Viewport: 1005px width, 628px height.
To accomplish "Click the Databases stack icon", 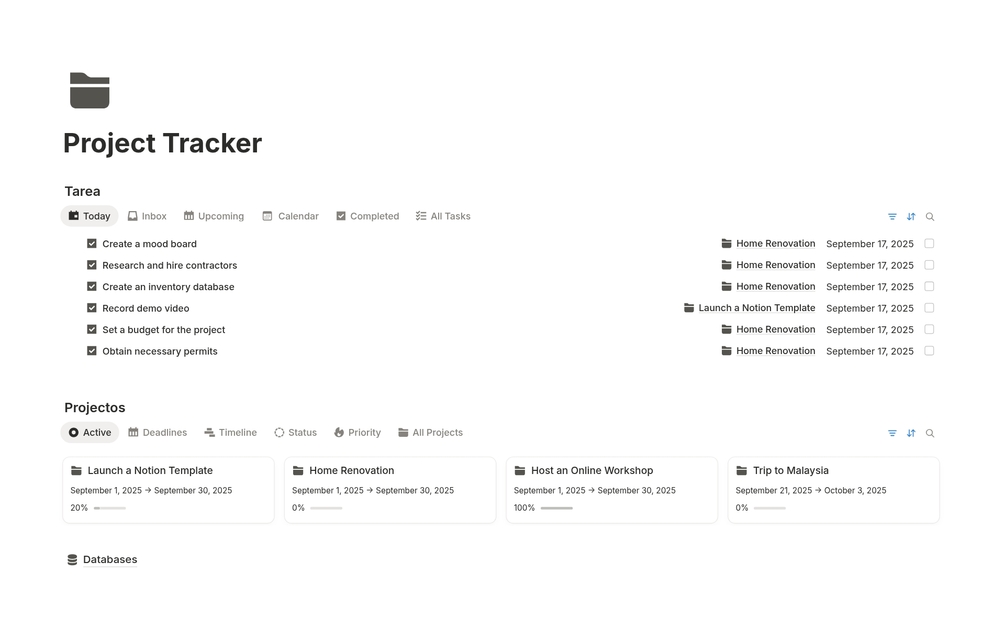I will tap(72, 560).
